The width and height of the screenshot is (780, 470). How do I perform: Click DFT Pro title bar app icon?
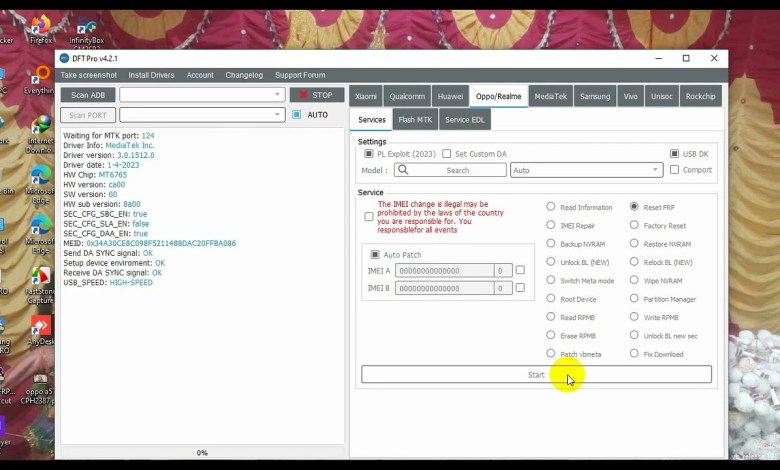(x=64, y=58)
